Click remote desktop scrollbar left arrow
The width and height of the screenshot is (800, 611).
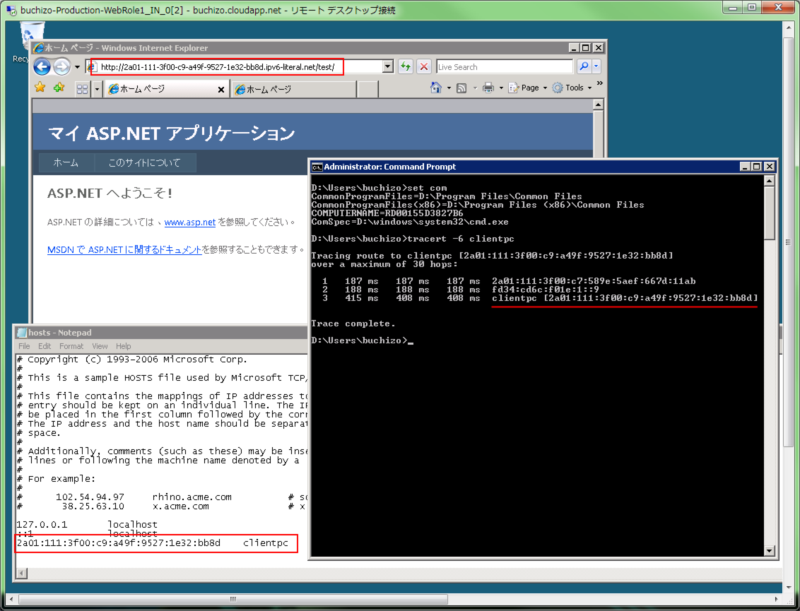[x=11, y=599]
